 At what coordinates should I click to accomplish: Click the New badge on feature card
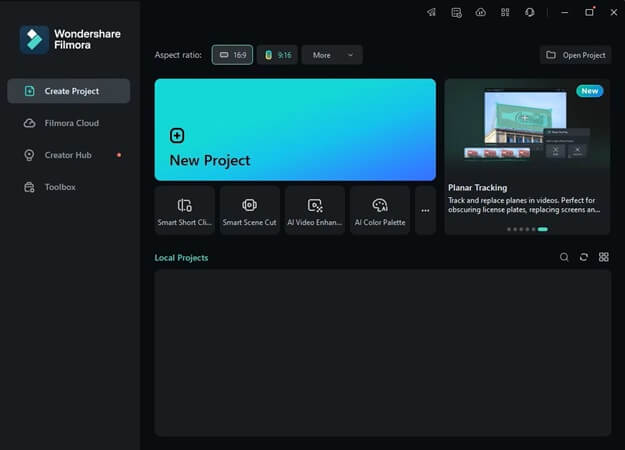click(590, 91)
